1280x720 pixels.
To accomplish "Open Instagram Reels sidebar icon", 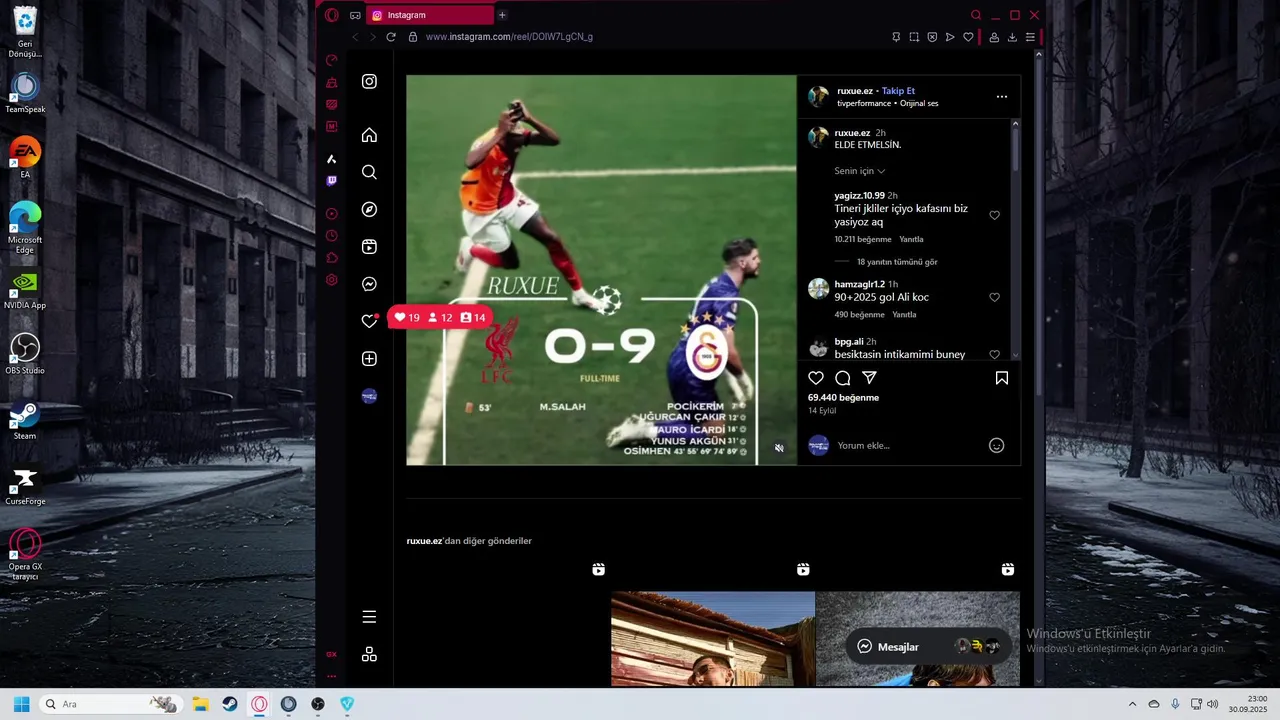I will click(x=369, y=247).
